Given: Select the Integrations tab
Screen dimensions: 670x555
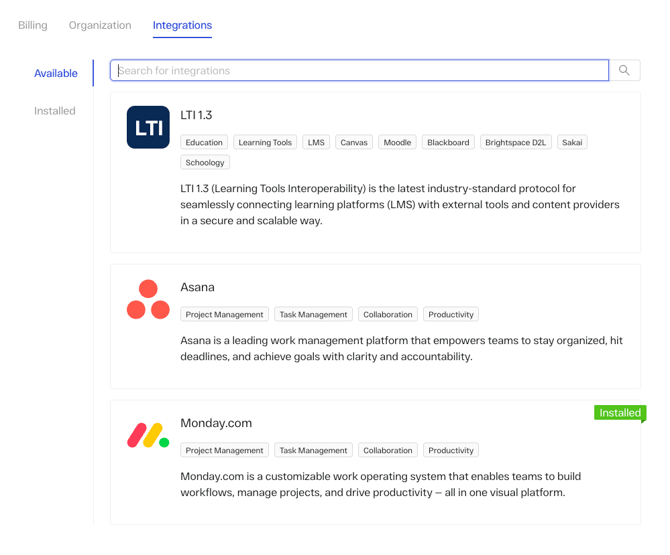Looking at the screenshot, I should [182, 25].
